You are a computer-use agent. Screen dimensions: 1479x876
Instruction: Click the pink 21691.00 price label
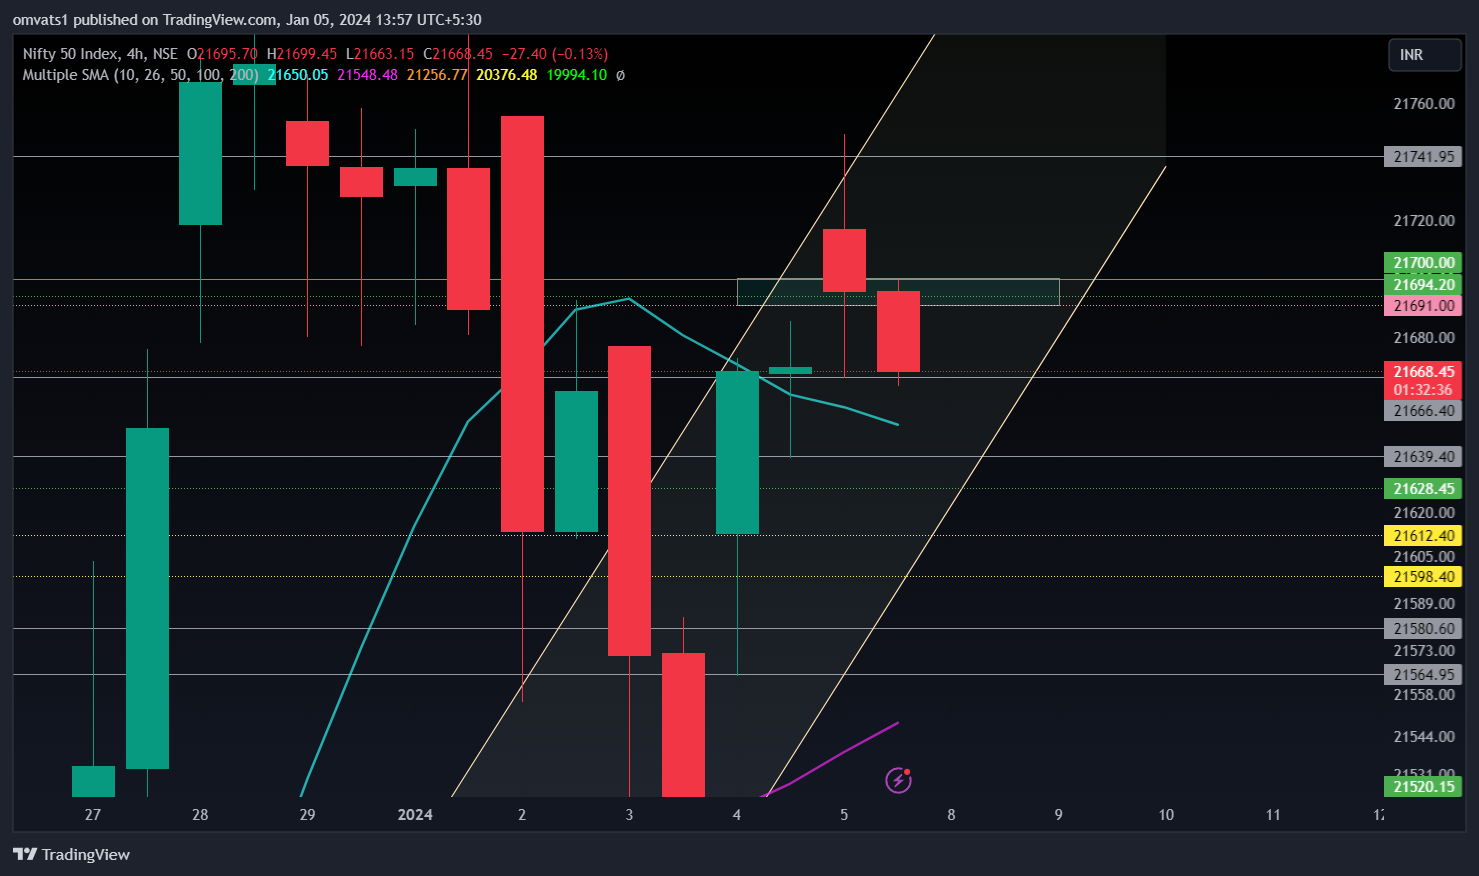[x=1423, y=306]
